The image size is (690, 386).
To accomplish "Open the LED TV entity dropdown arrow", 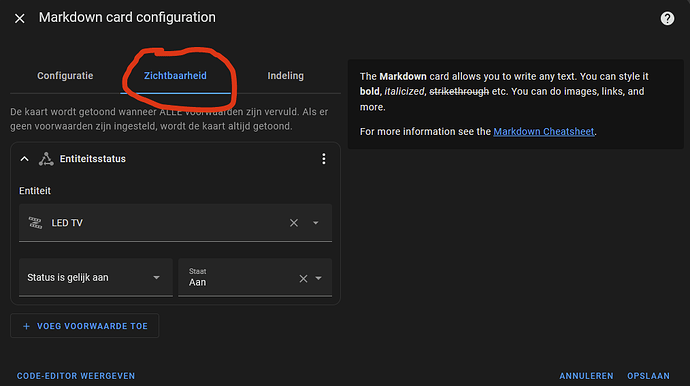I will pyautogui.click(x=316, y=223).
